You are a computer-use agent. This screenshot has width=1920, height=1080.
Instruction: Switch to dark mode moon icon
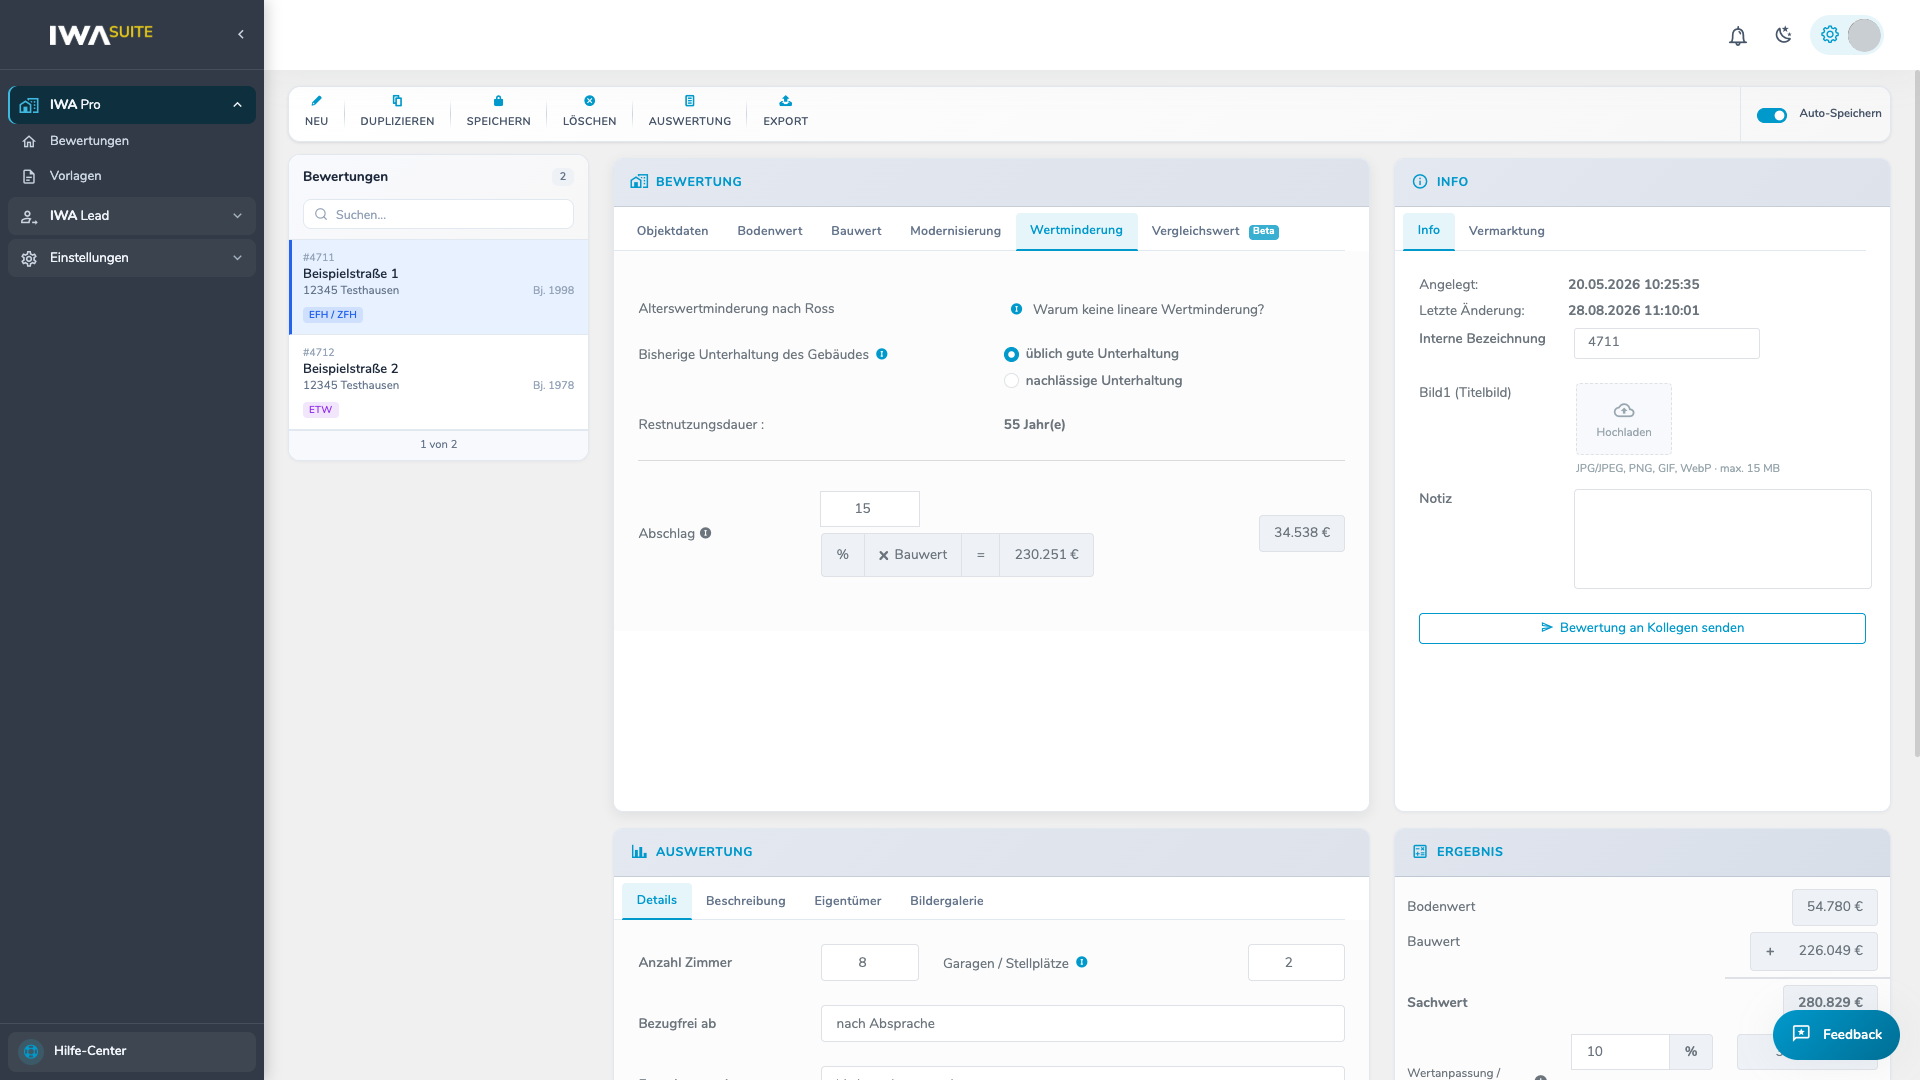click(x=1783, y=35)
